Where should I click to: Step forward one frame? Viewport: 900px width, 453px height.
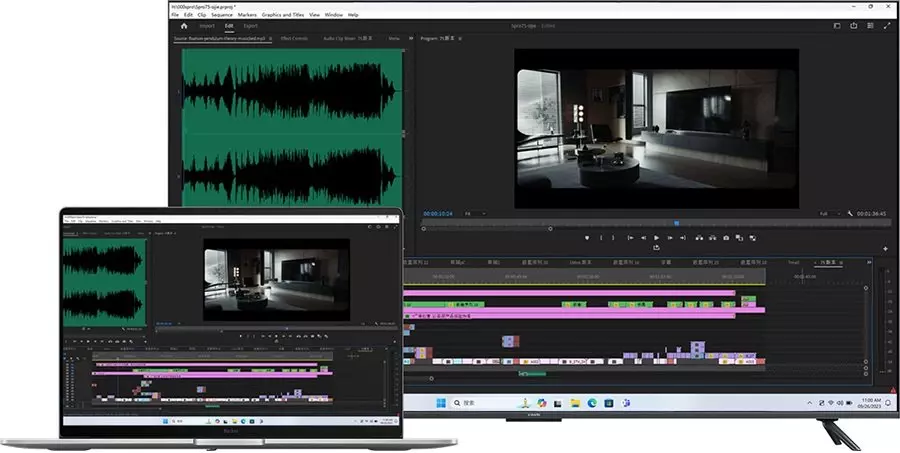coord(670,238)
